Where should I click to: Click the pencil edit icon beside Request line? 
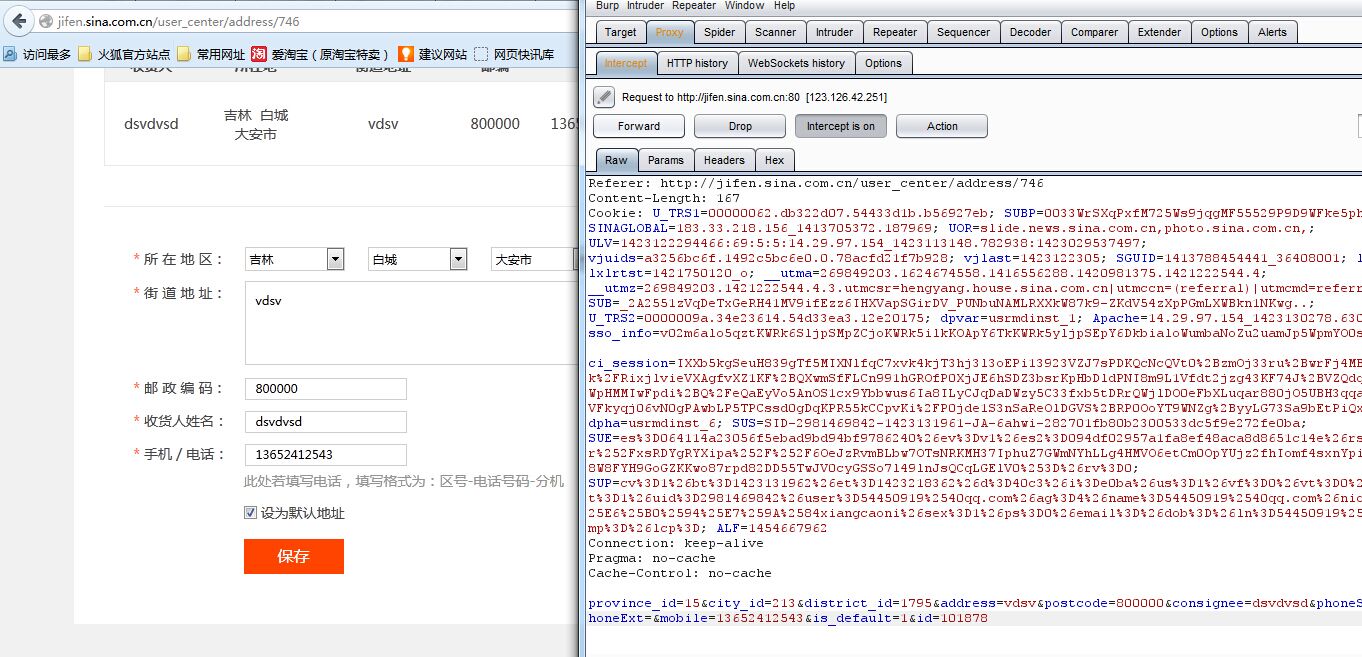(604, 97)
